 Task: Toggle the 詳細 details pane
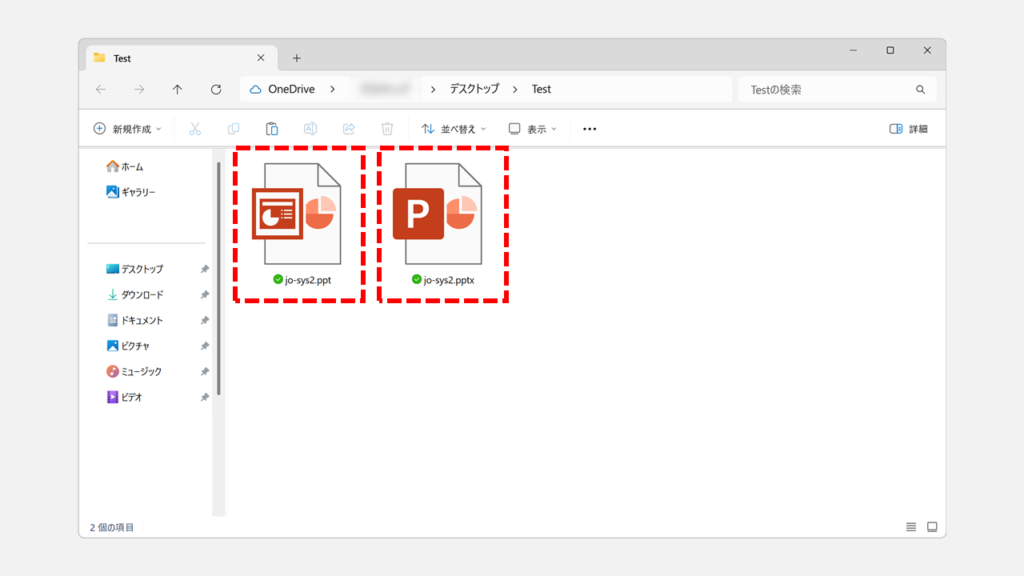click(908, 129)
